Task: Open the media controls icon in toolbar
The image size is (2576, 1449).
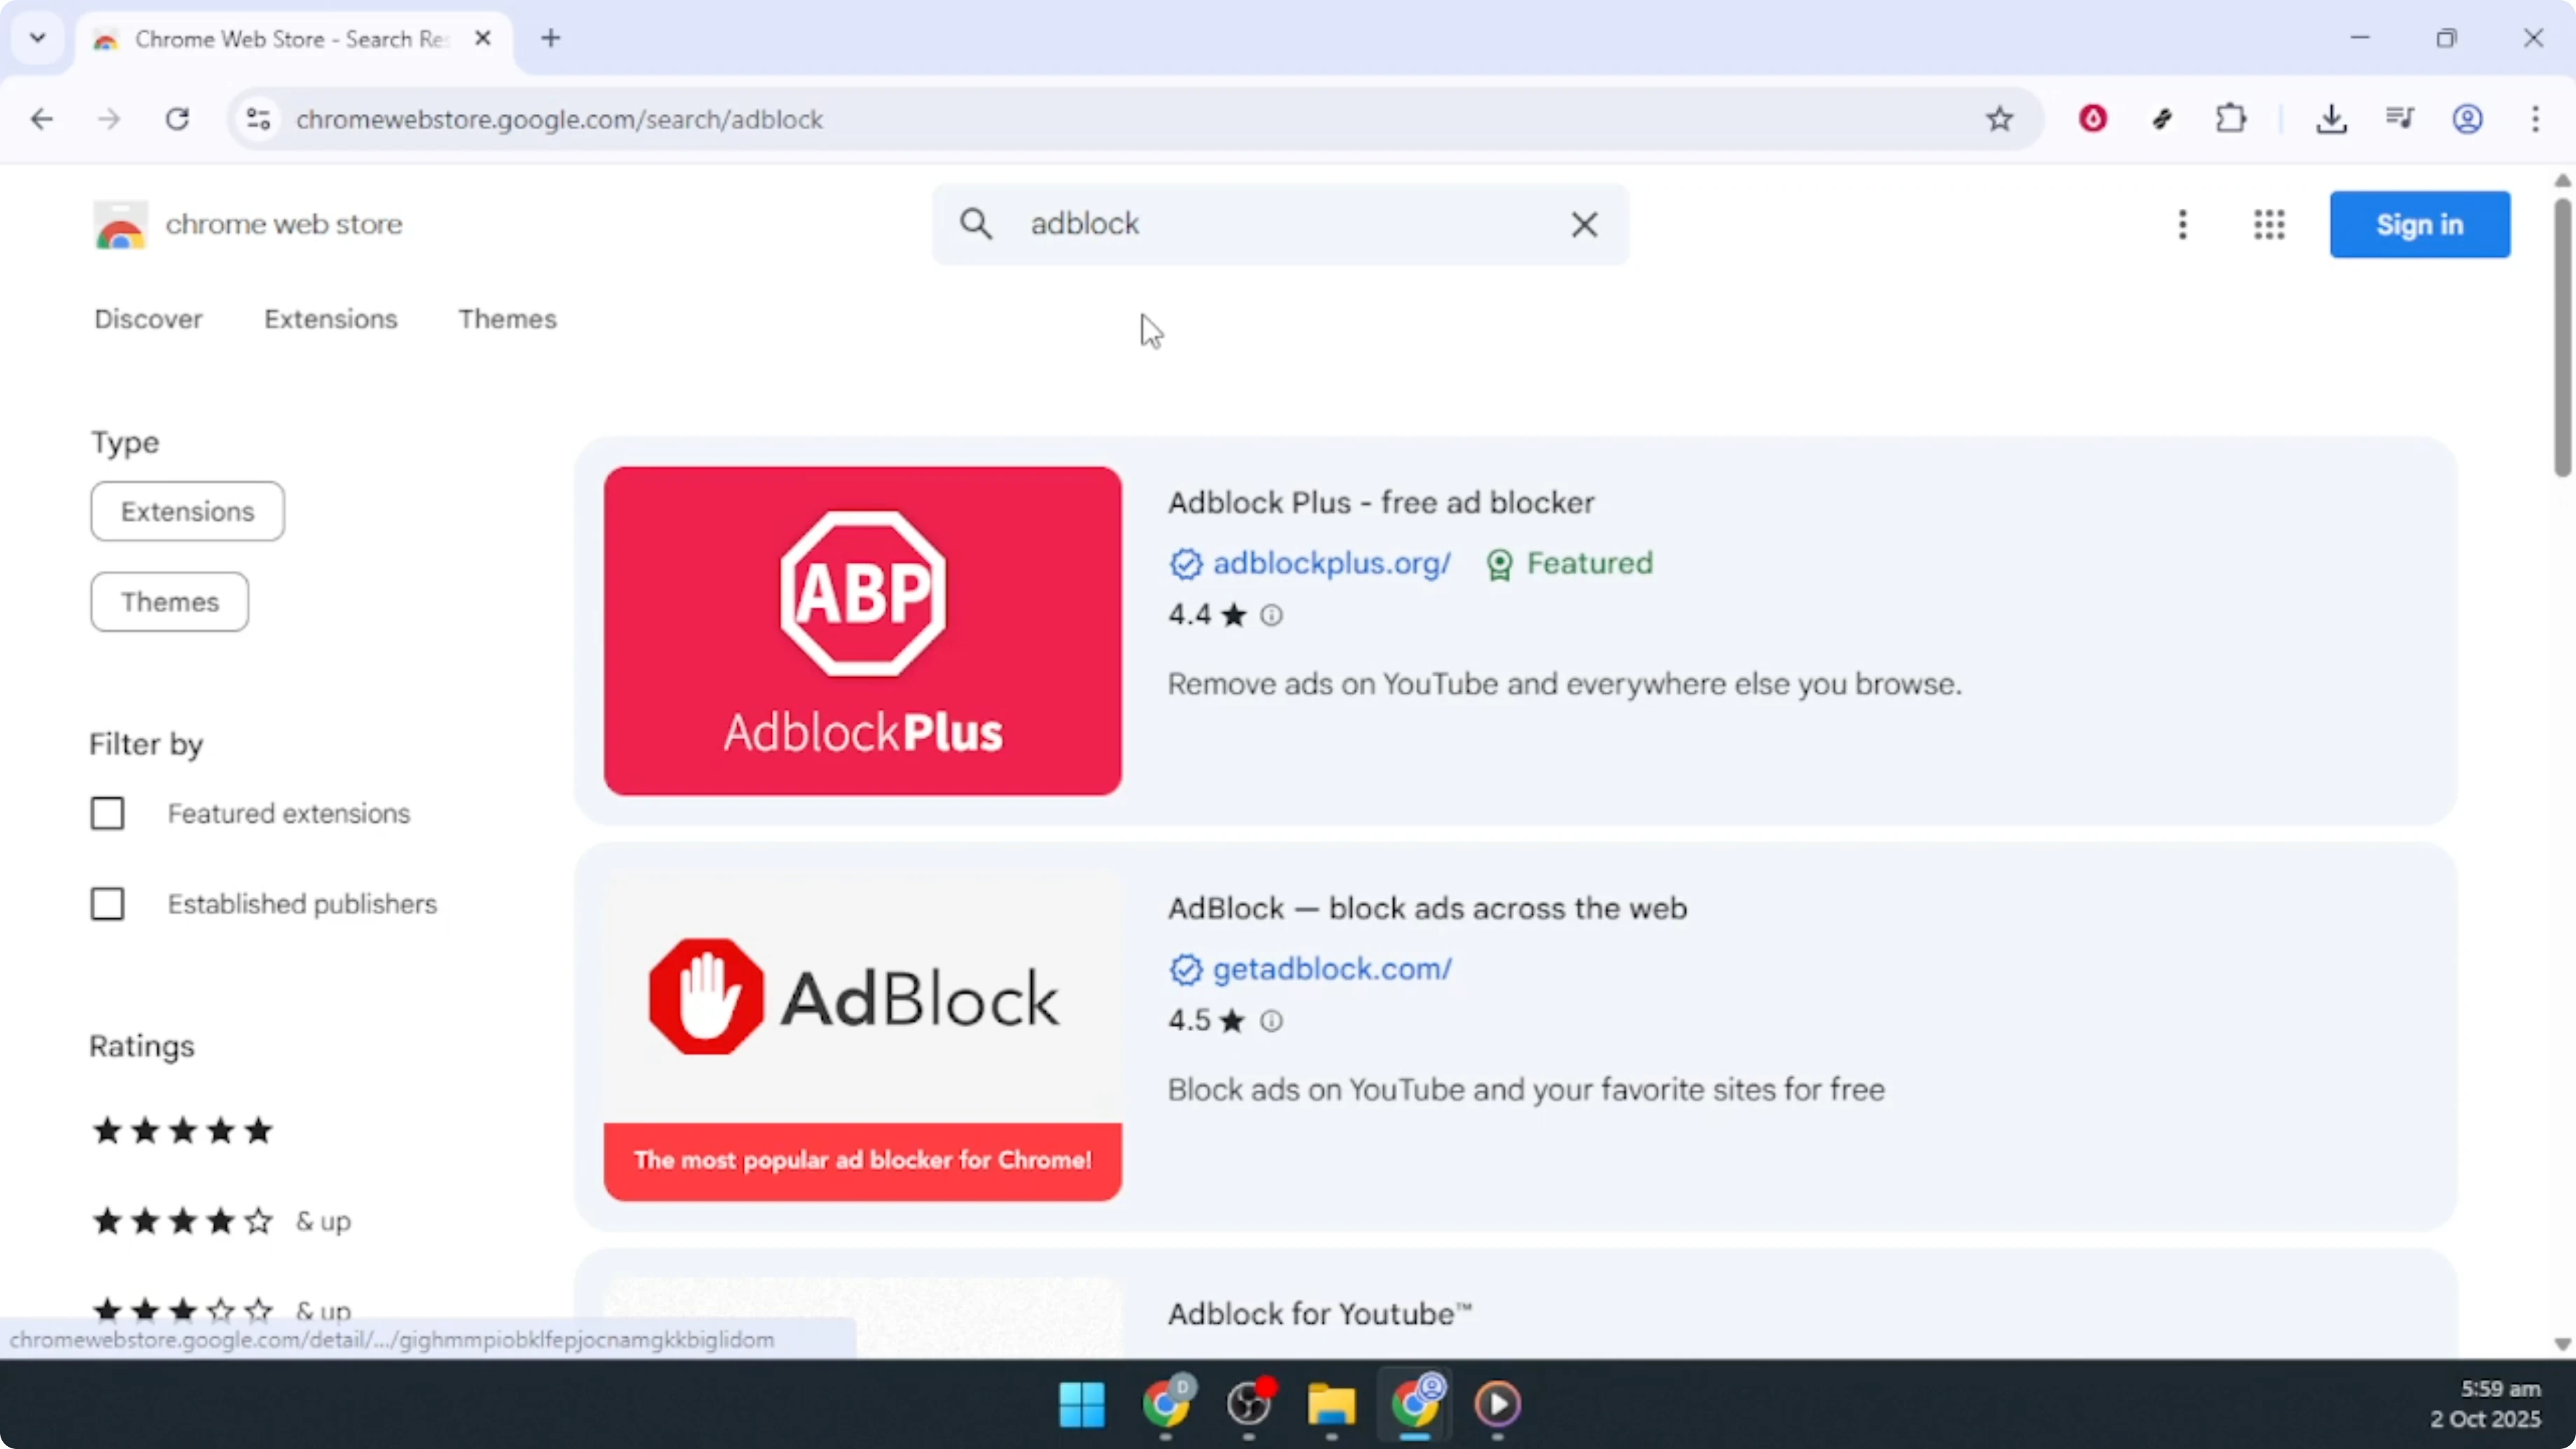Action: pos(2399,118)
